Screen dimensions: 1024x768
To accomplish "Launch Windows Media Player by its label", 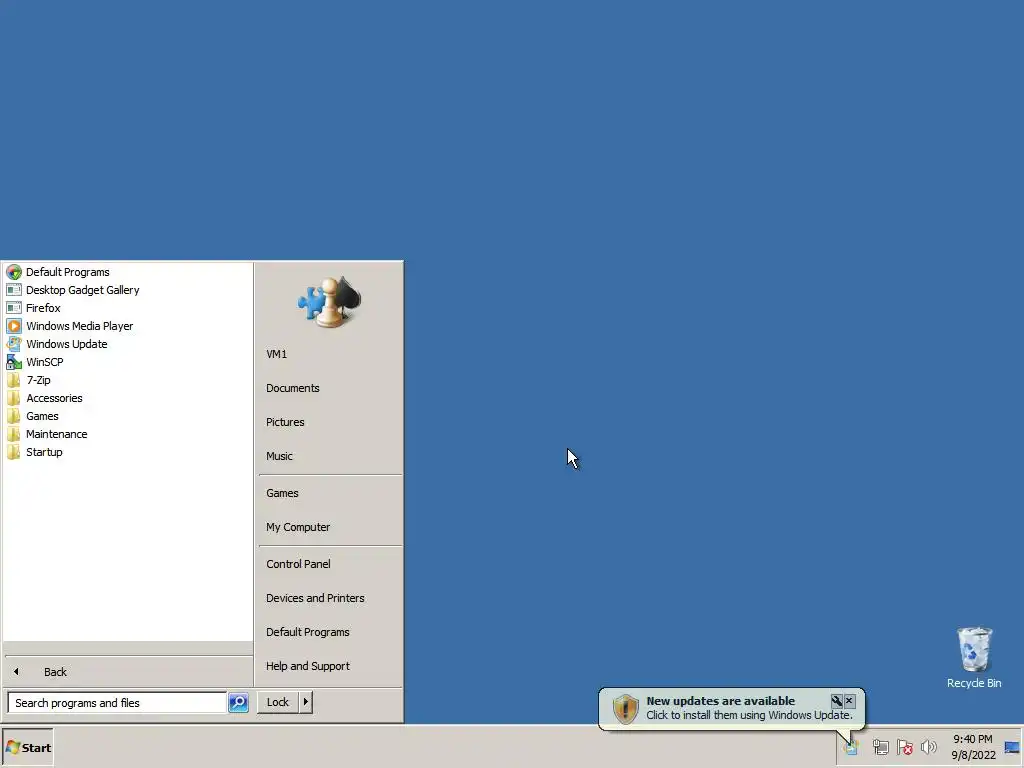I will click(80, 326).
